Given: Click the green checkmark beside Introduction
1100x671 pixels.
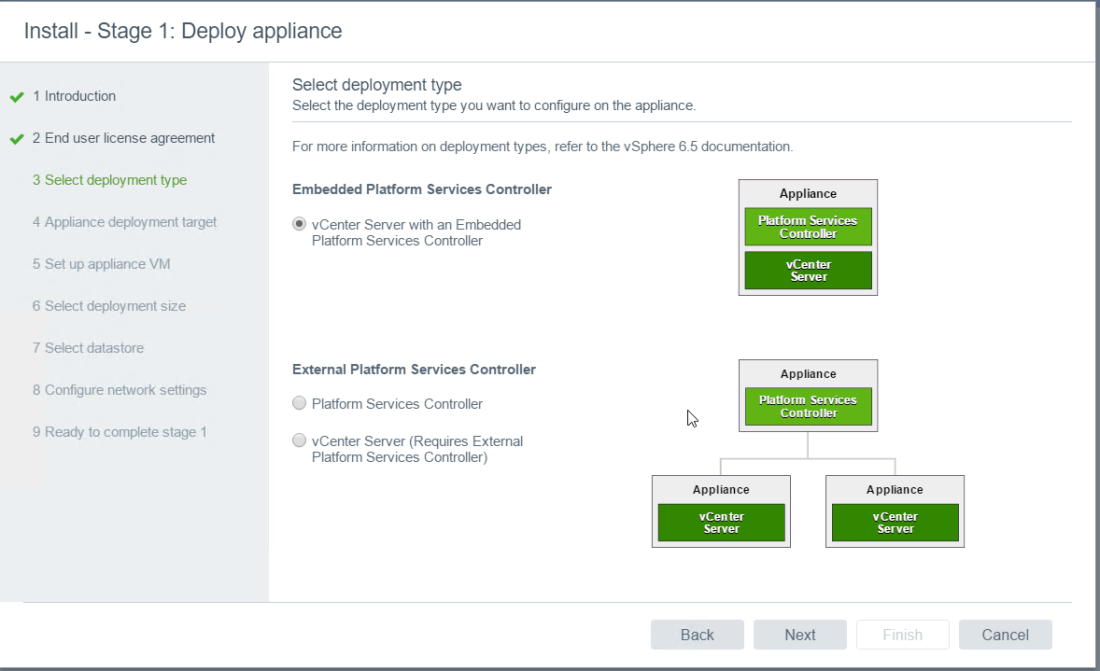Looking at the screenshot, I should (16, 97).
